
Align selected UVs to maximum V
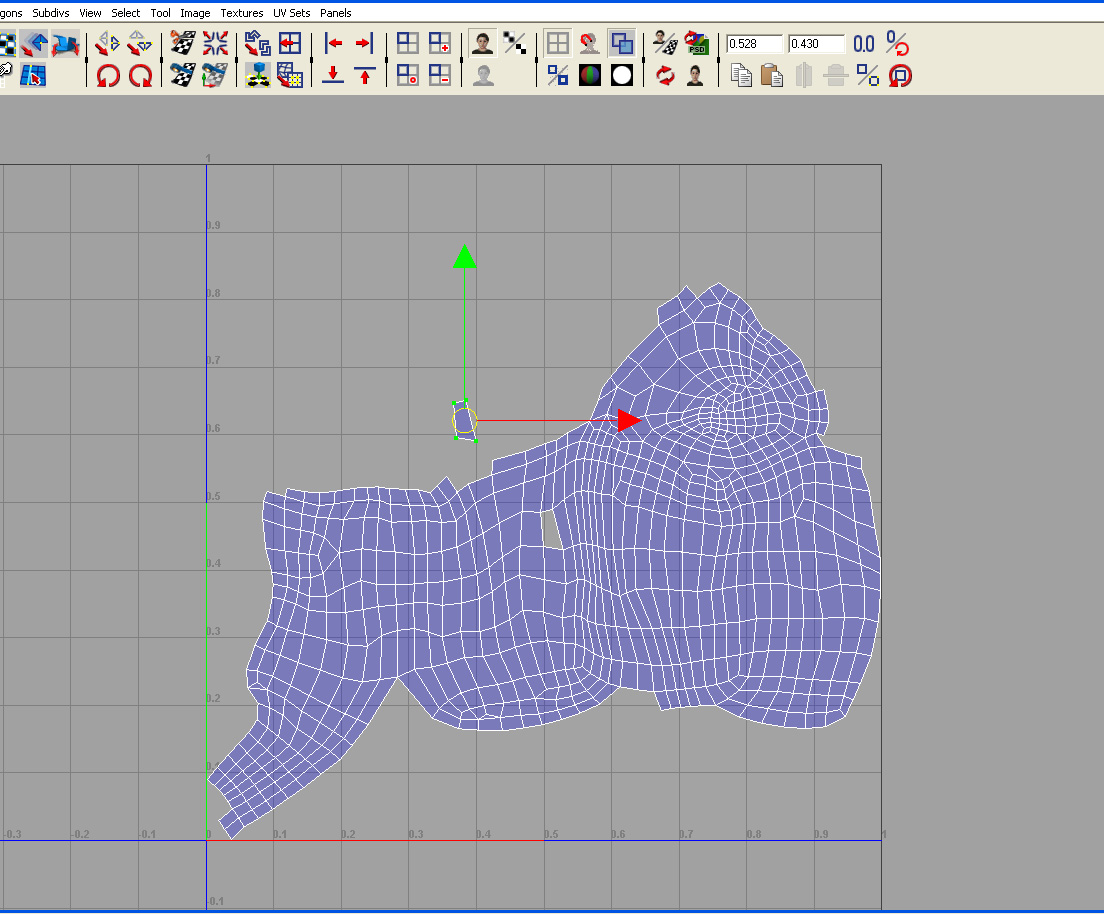point(365,76)
